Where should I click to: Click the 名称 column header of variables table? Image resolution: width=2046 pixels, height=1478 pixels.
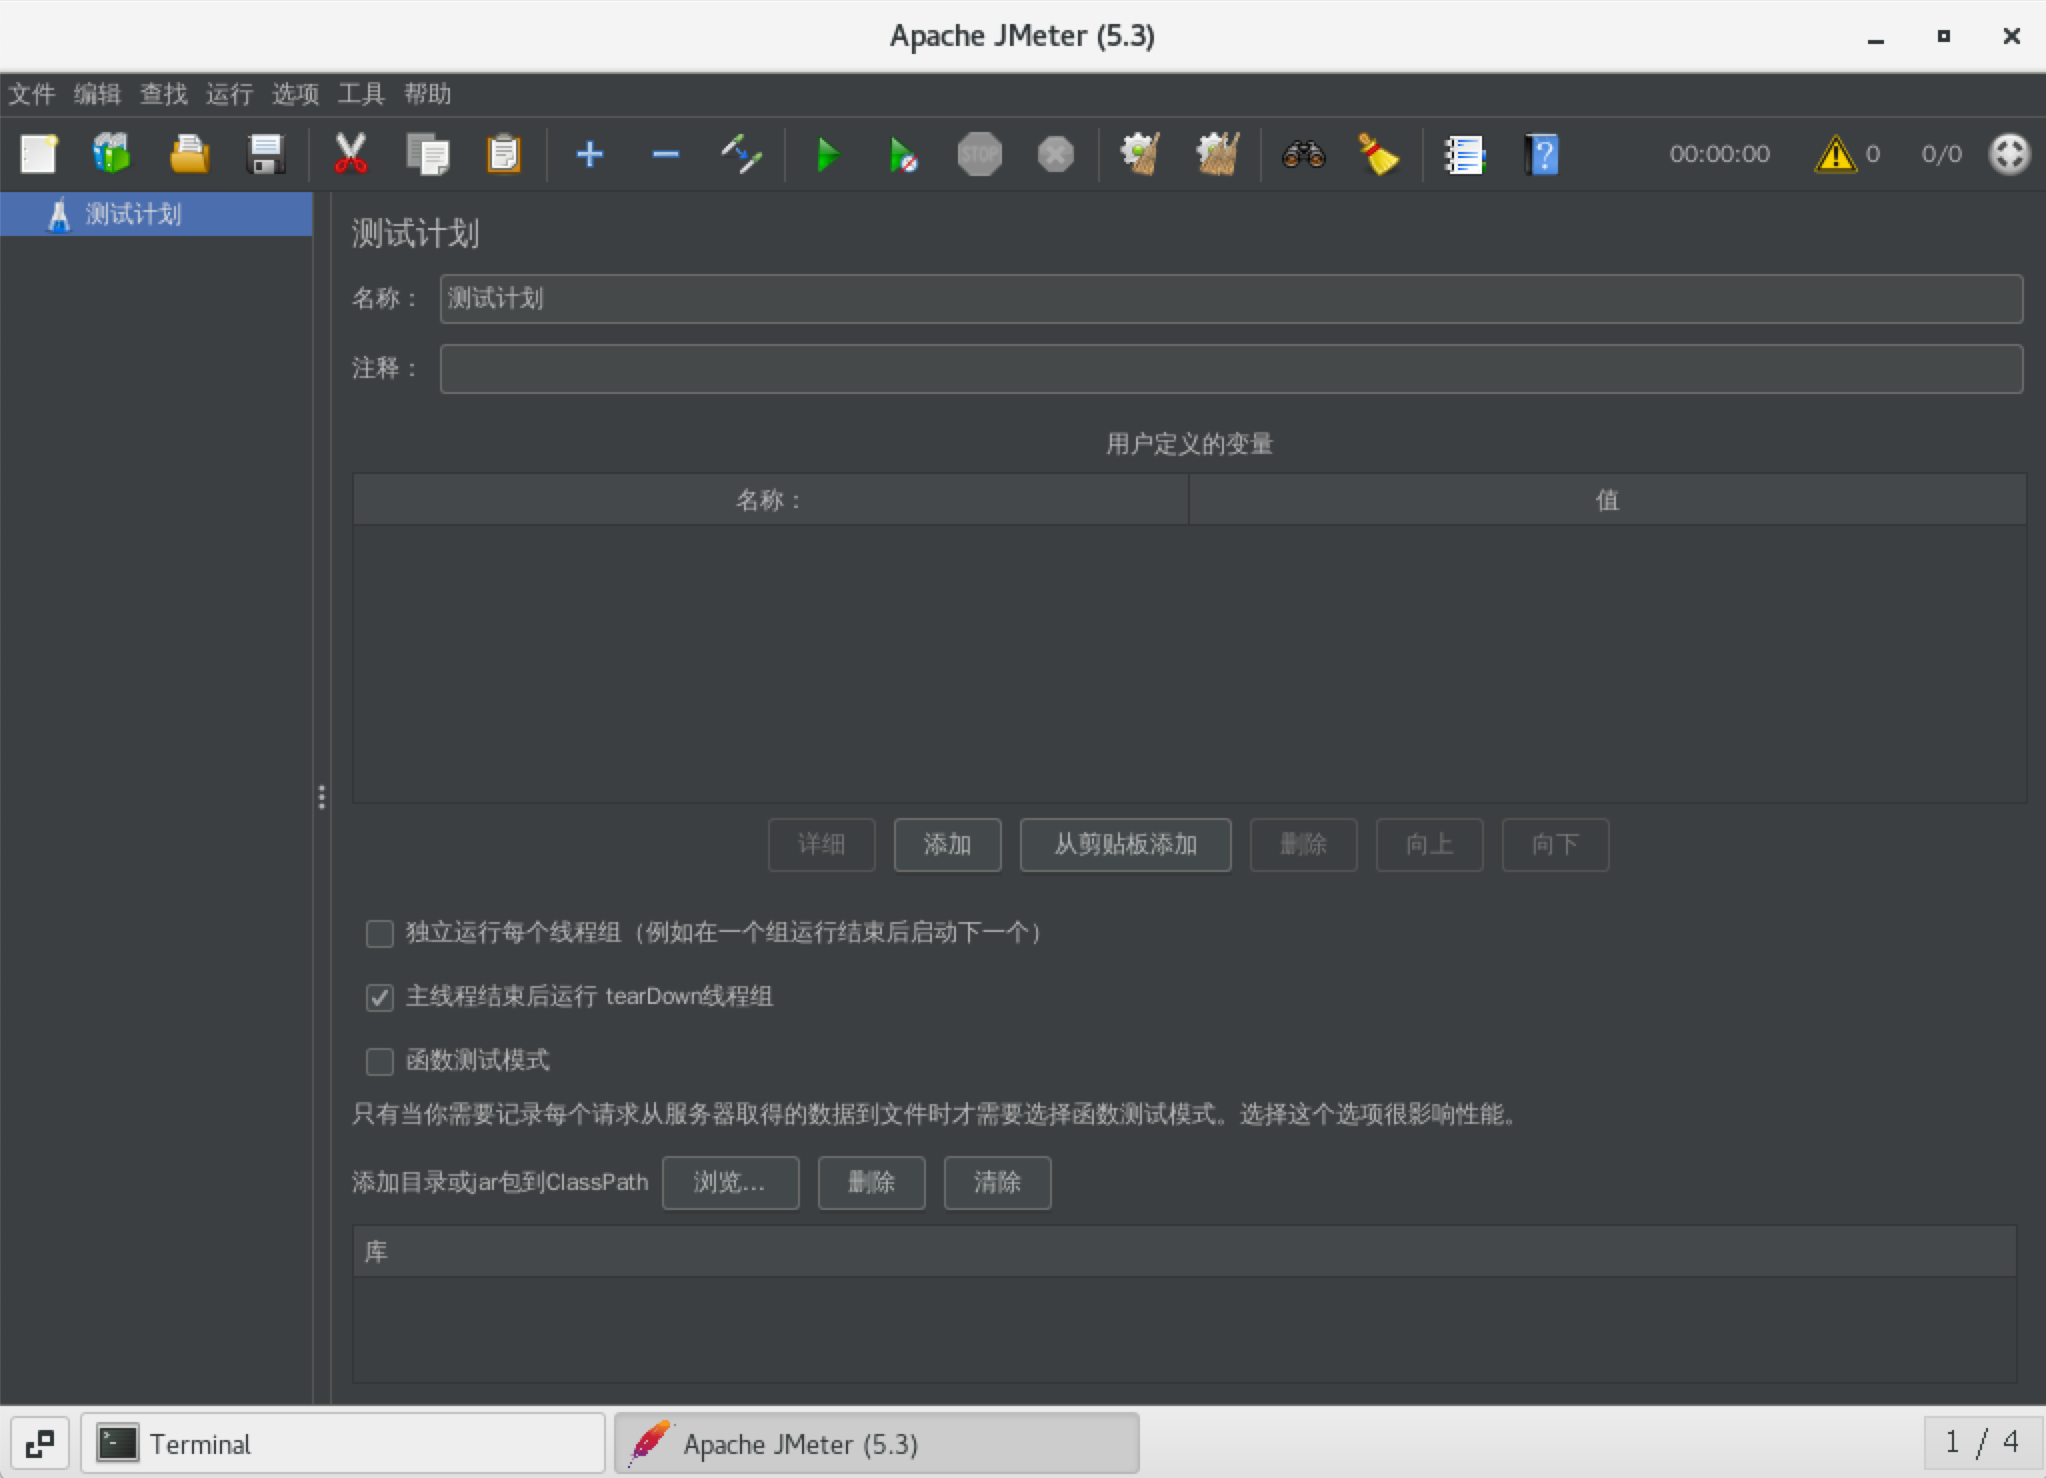coord(770,500)
